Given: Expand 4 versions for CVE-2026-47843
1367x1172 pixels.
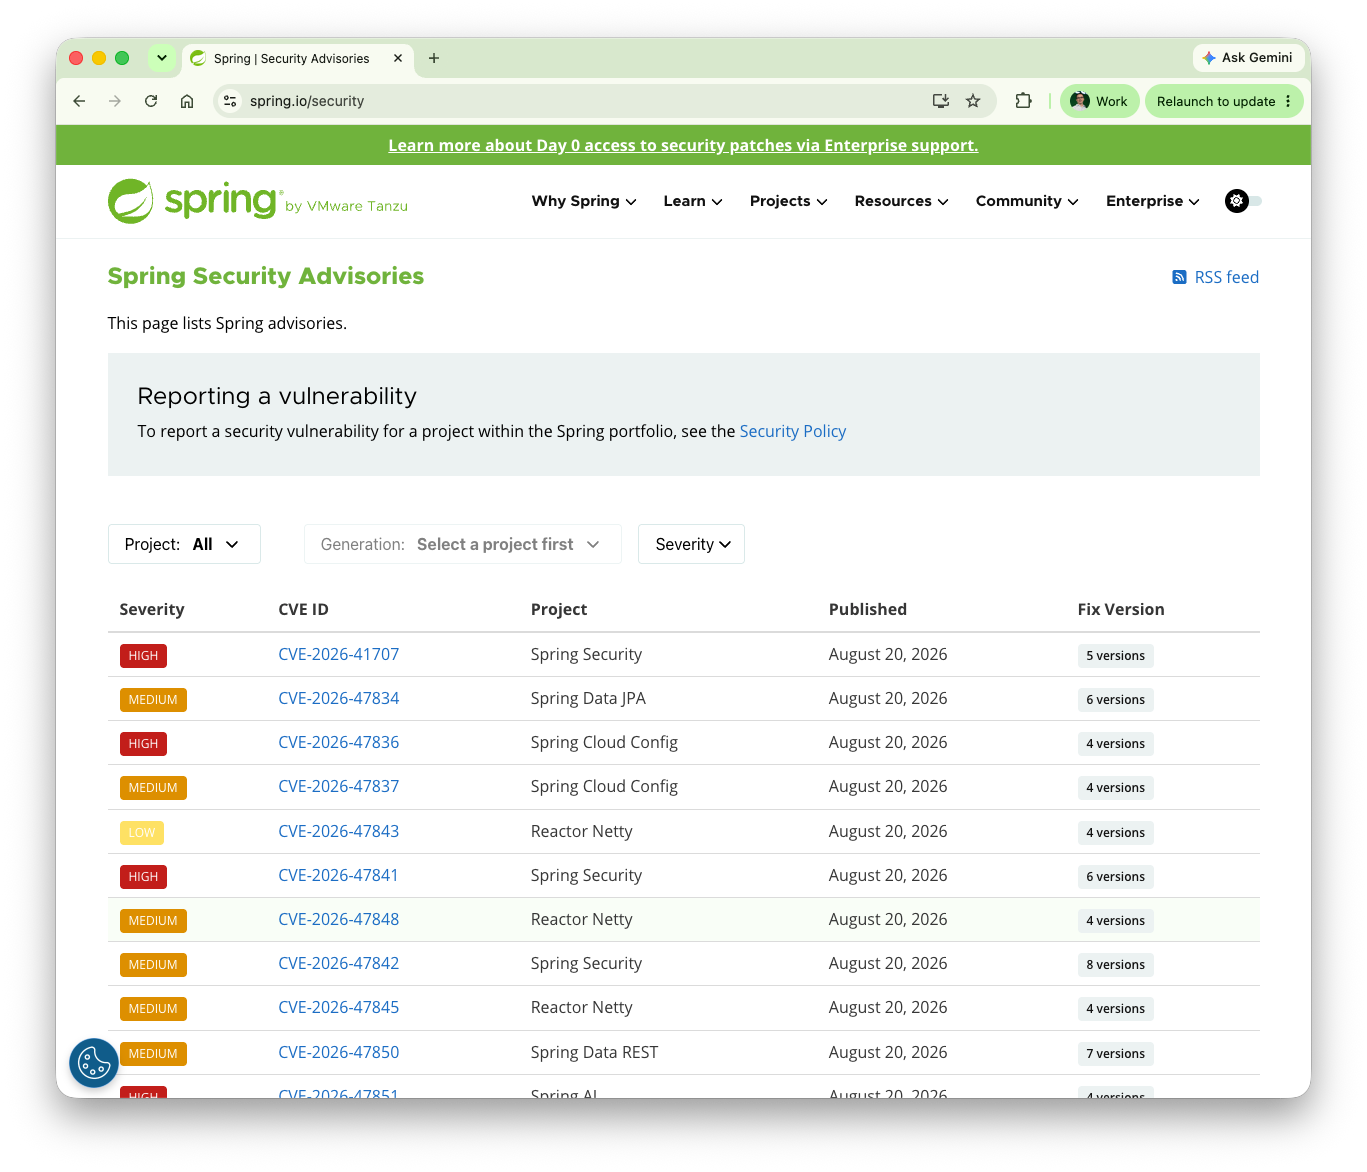Looking at the screenshot, I should click(x=1115, y=833).
